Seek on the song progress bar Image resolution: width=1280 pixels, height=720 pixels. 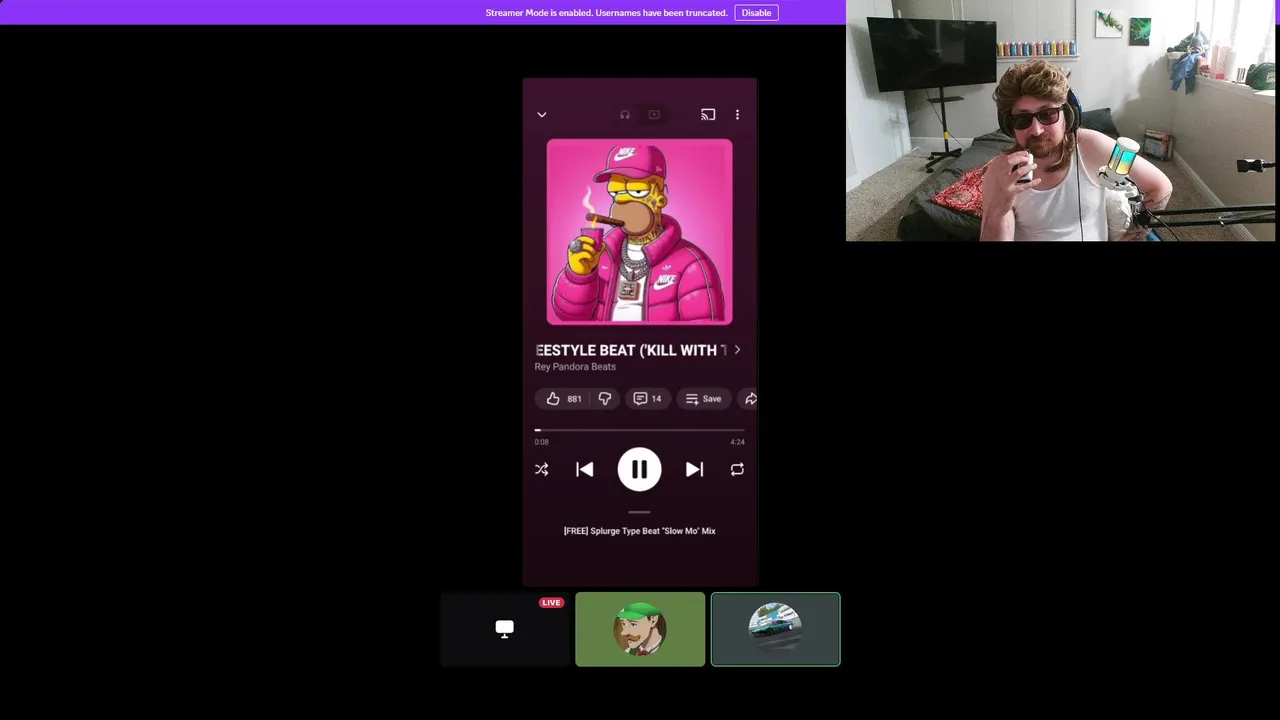tap(639, 430)
